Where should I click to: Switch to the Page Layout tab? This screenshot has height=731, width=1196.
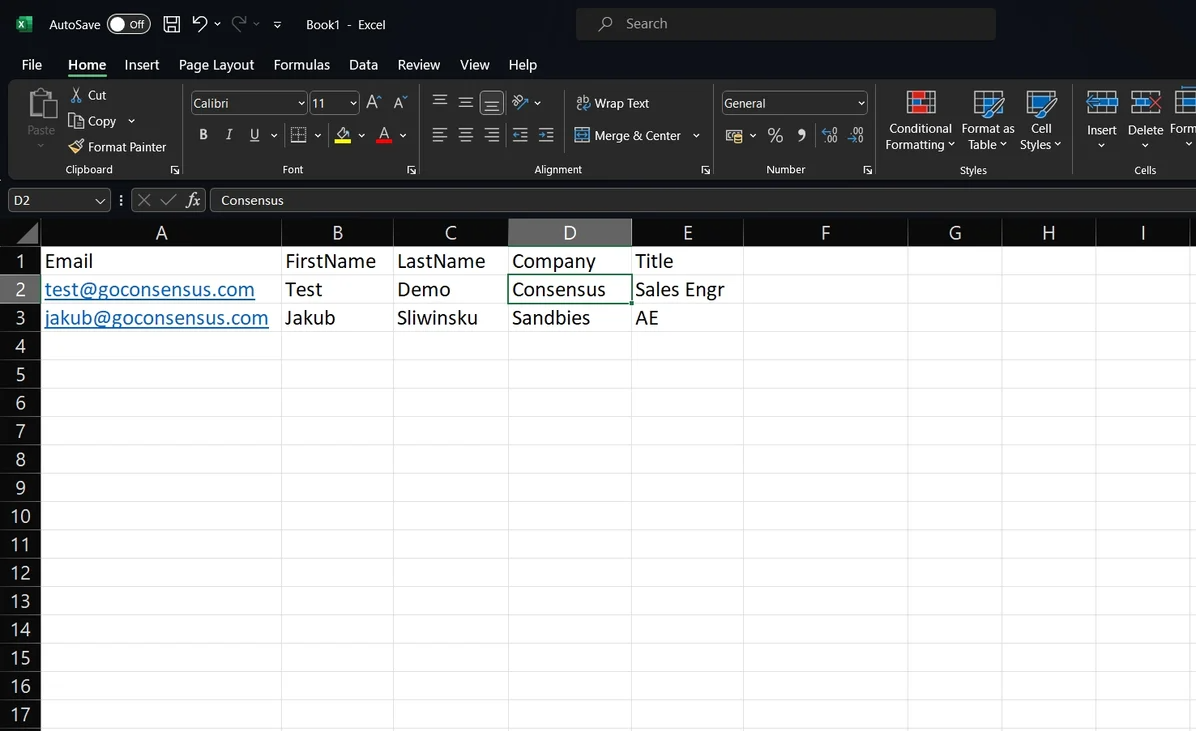pos(216,65)
